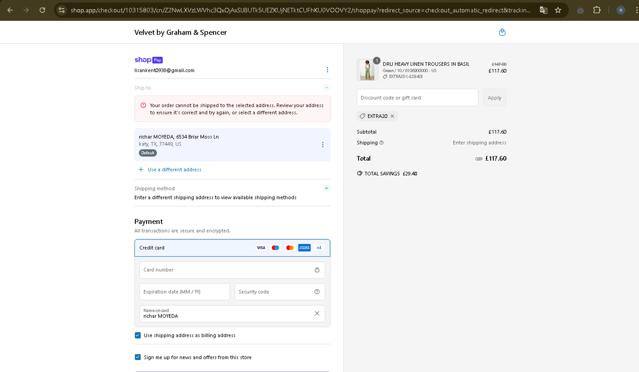Go forward in the browser

coord(26,10)
